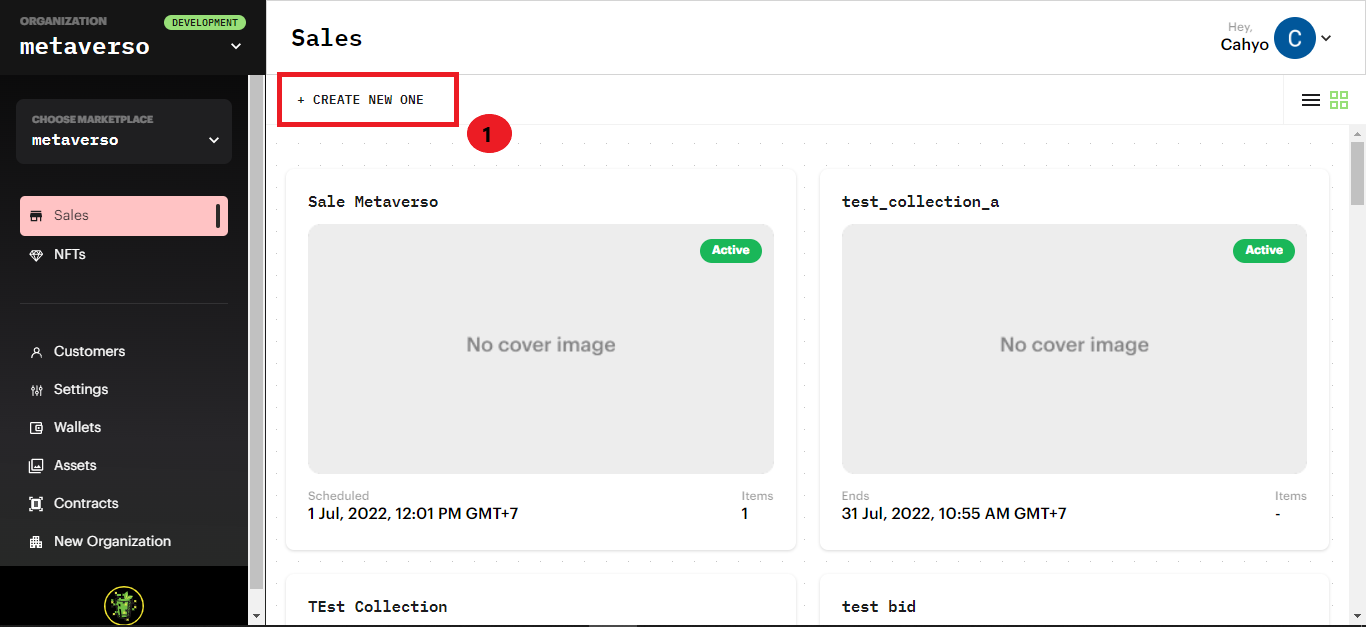The width and height of the screenshot is (1366, 627).
Task: Click the Create New One button
Action: pos(361,100)
